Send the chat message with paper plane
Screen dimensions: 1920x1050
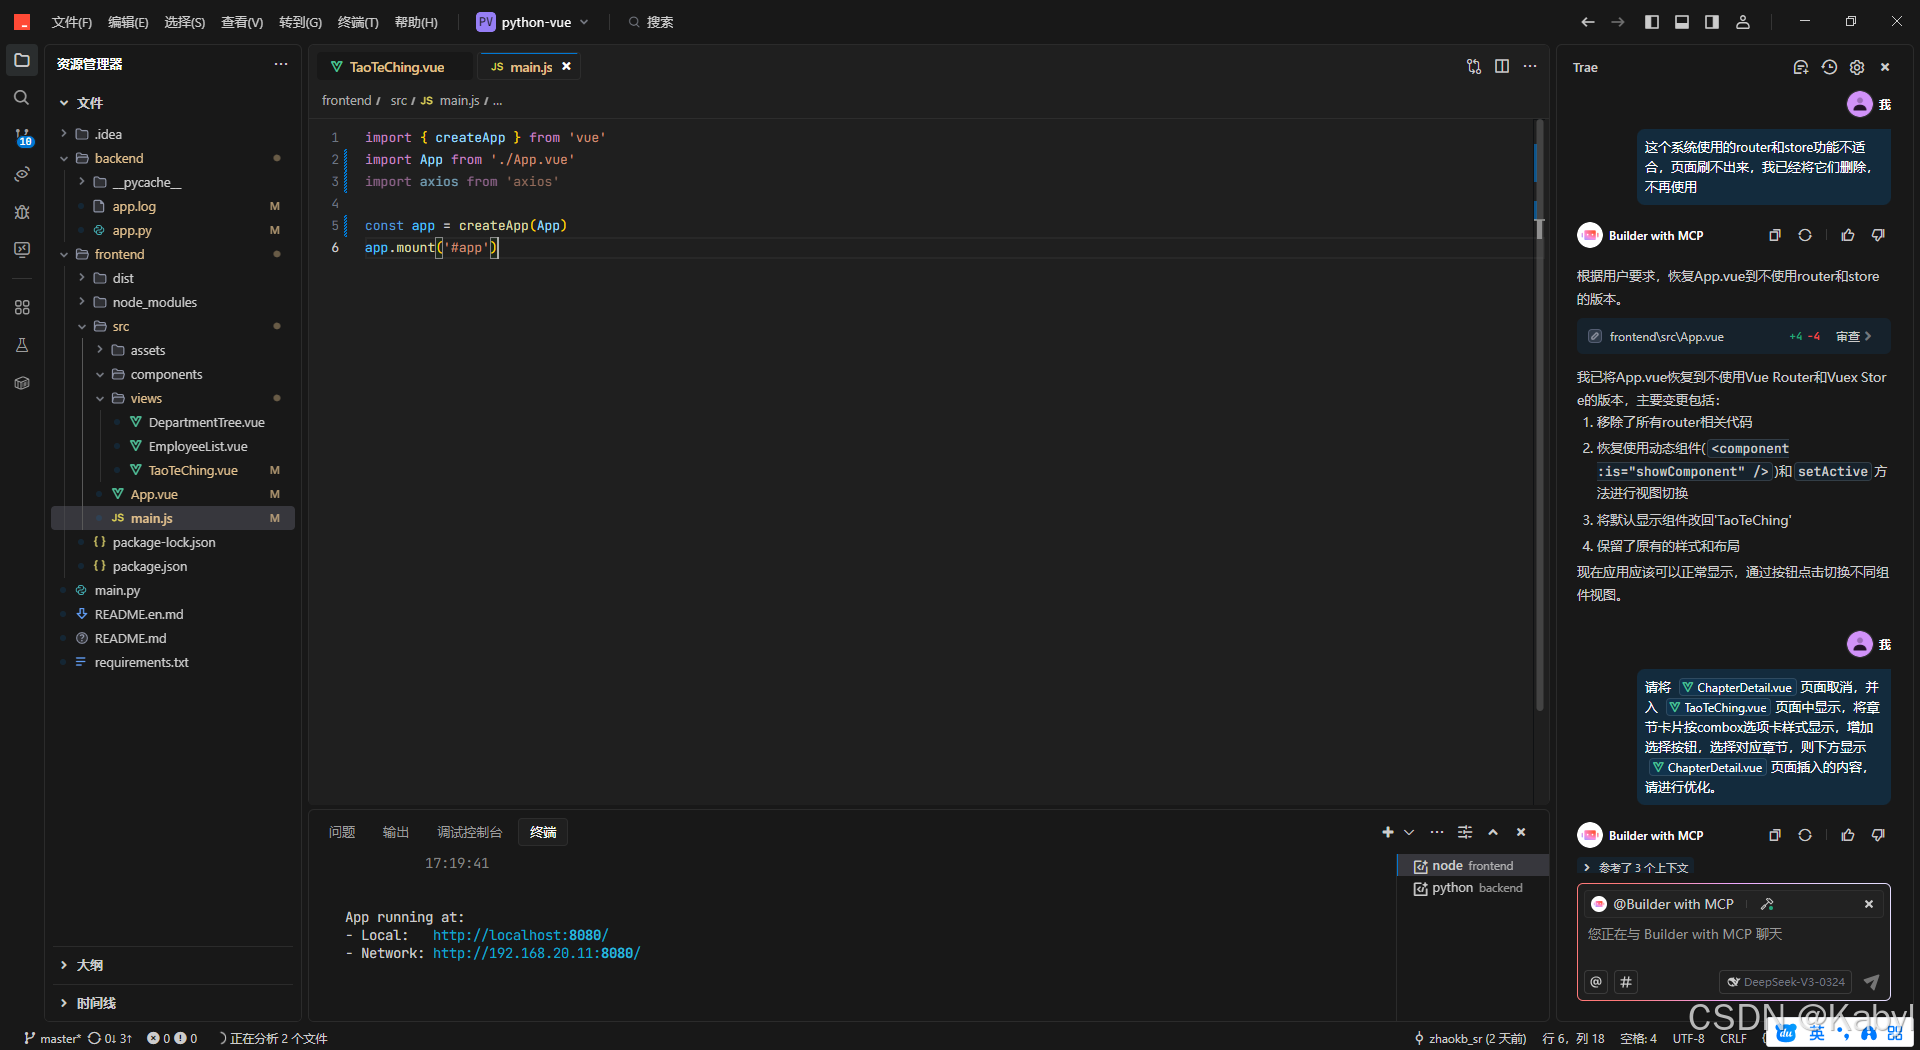pyautogui.click(x=1871, y=982)
